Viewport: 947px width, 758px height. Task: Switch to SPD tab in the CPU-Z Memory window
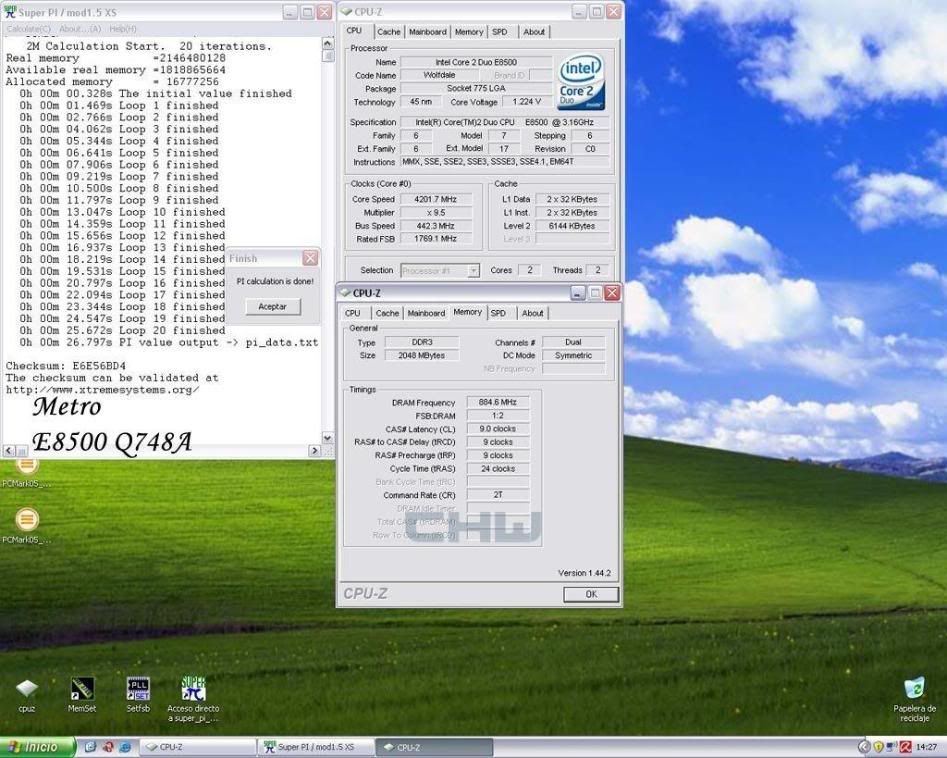pos(498,313)
